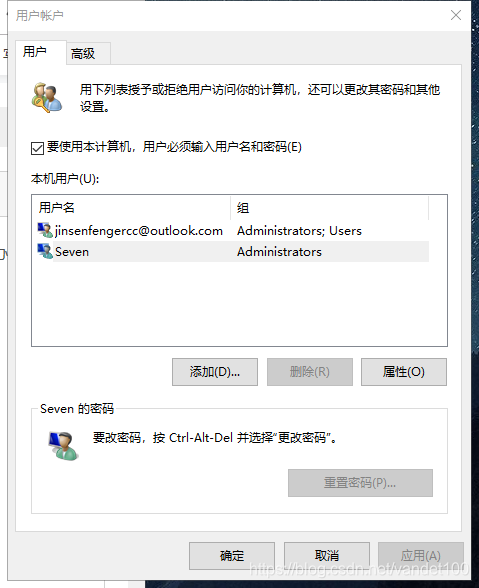Toggle the 用户必须输入用户名和密码 checkbox
The height and width of the screenshot is (588, 479).
[x=38, y=148]
